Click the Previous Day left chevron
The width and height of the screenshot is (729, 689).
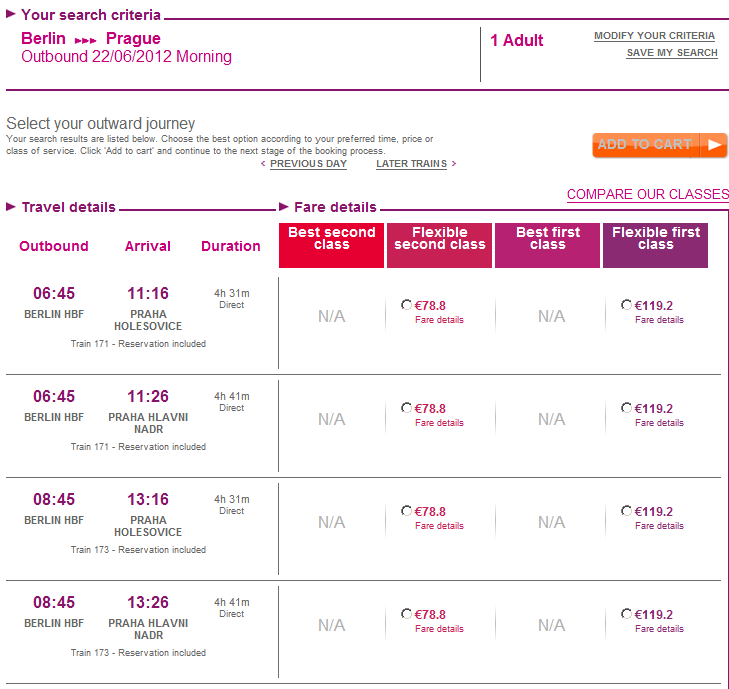[x=263, y=164]
